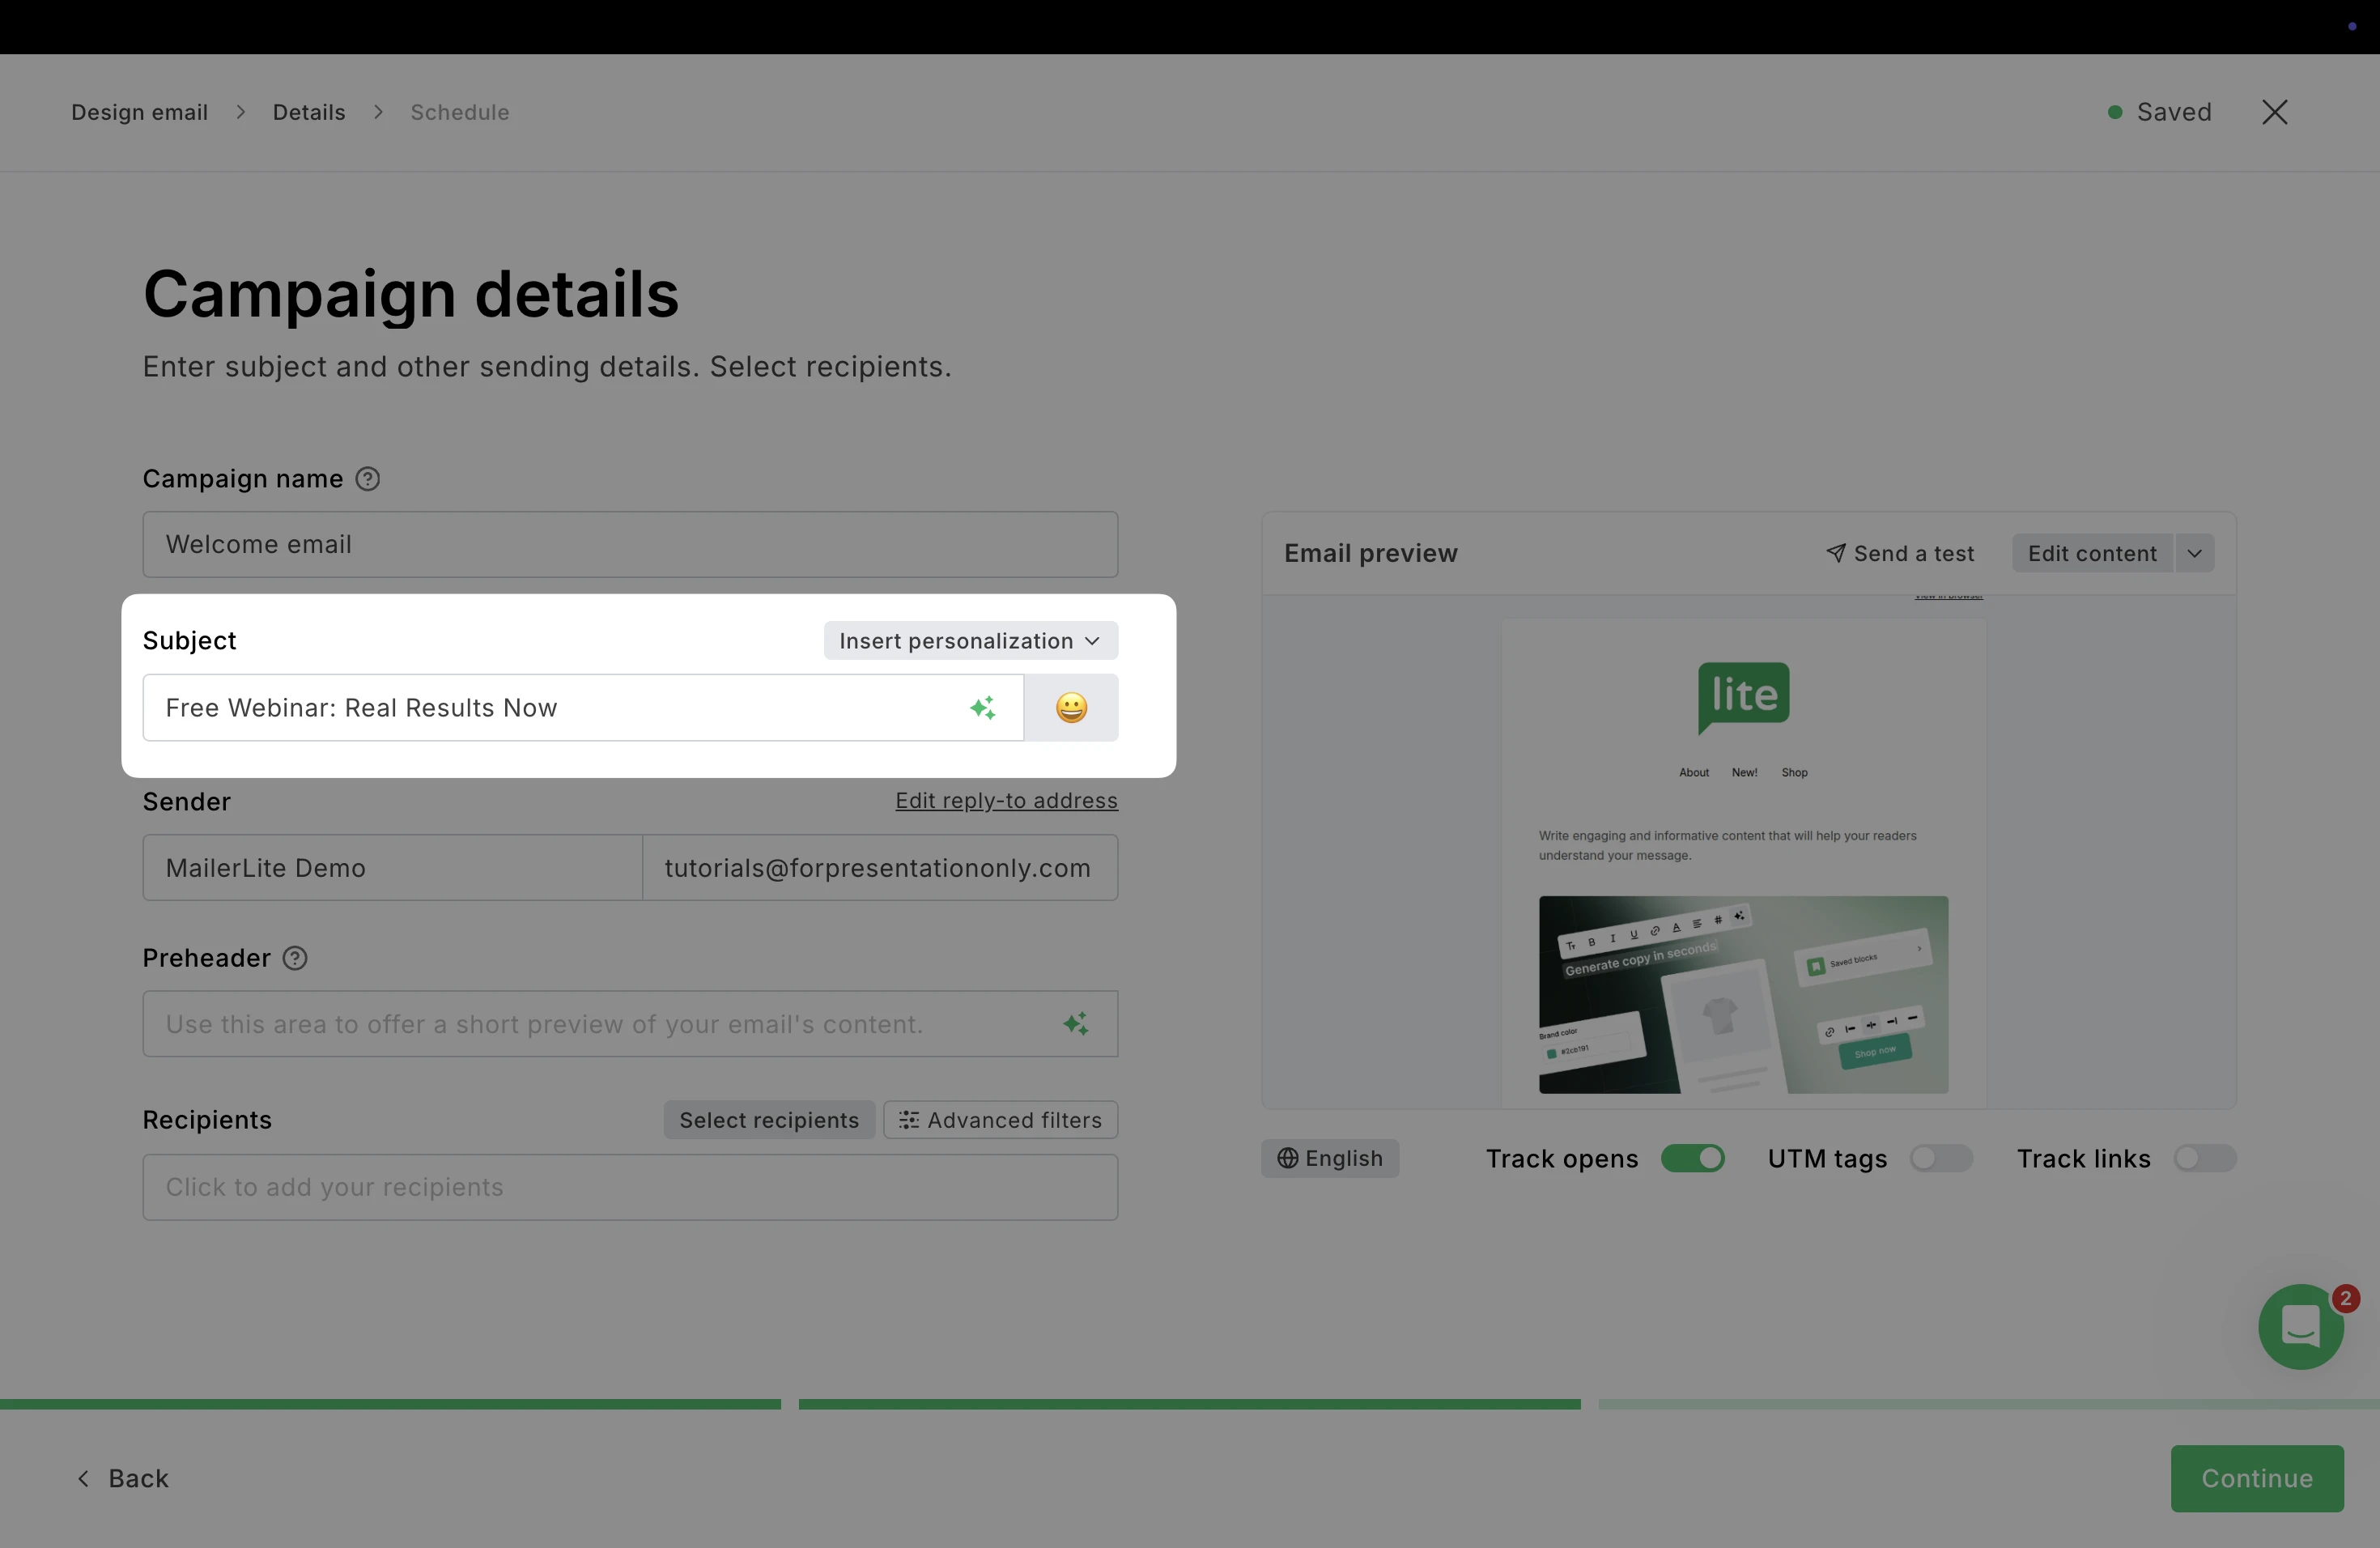Open the English language selector
2380x1548 pixels.
point(1329,1158)
